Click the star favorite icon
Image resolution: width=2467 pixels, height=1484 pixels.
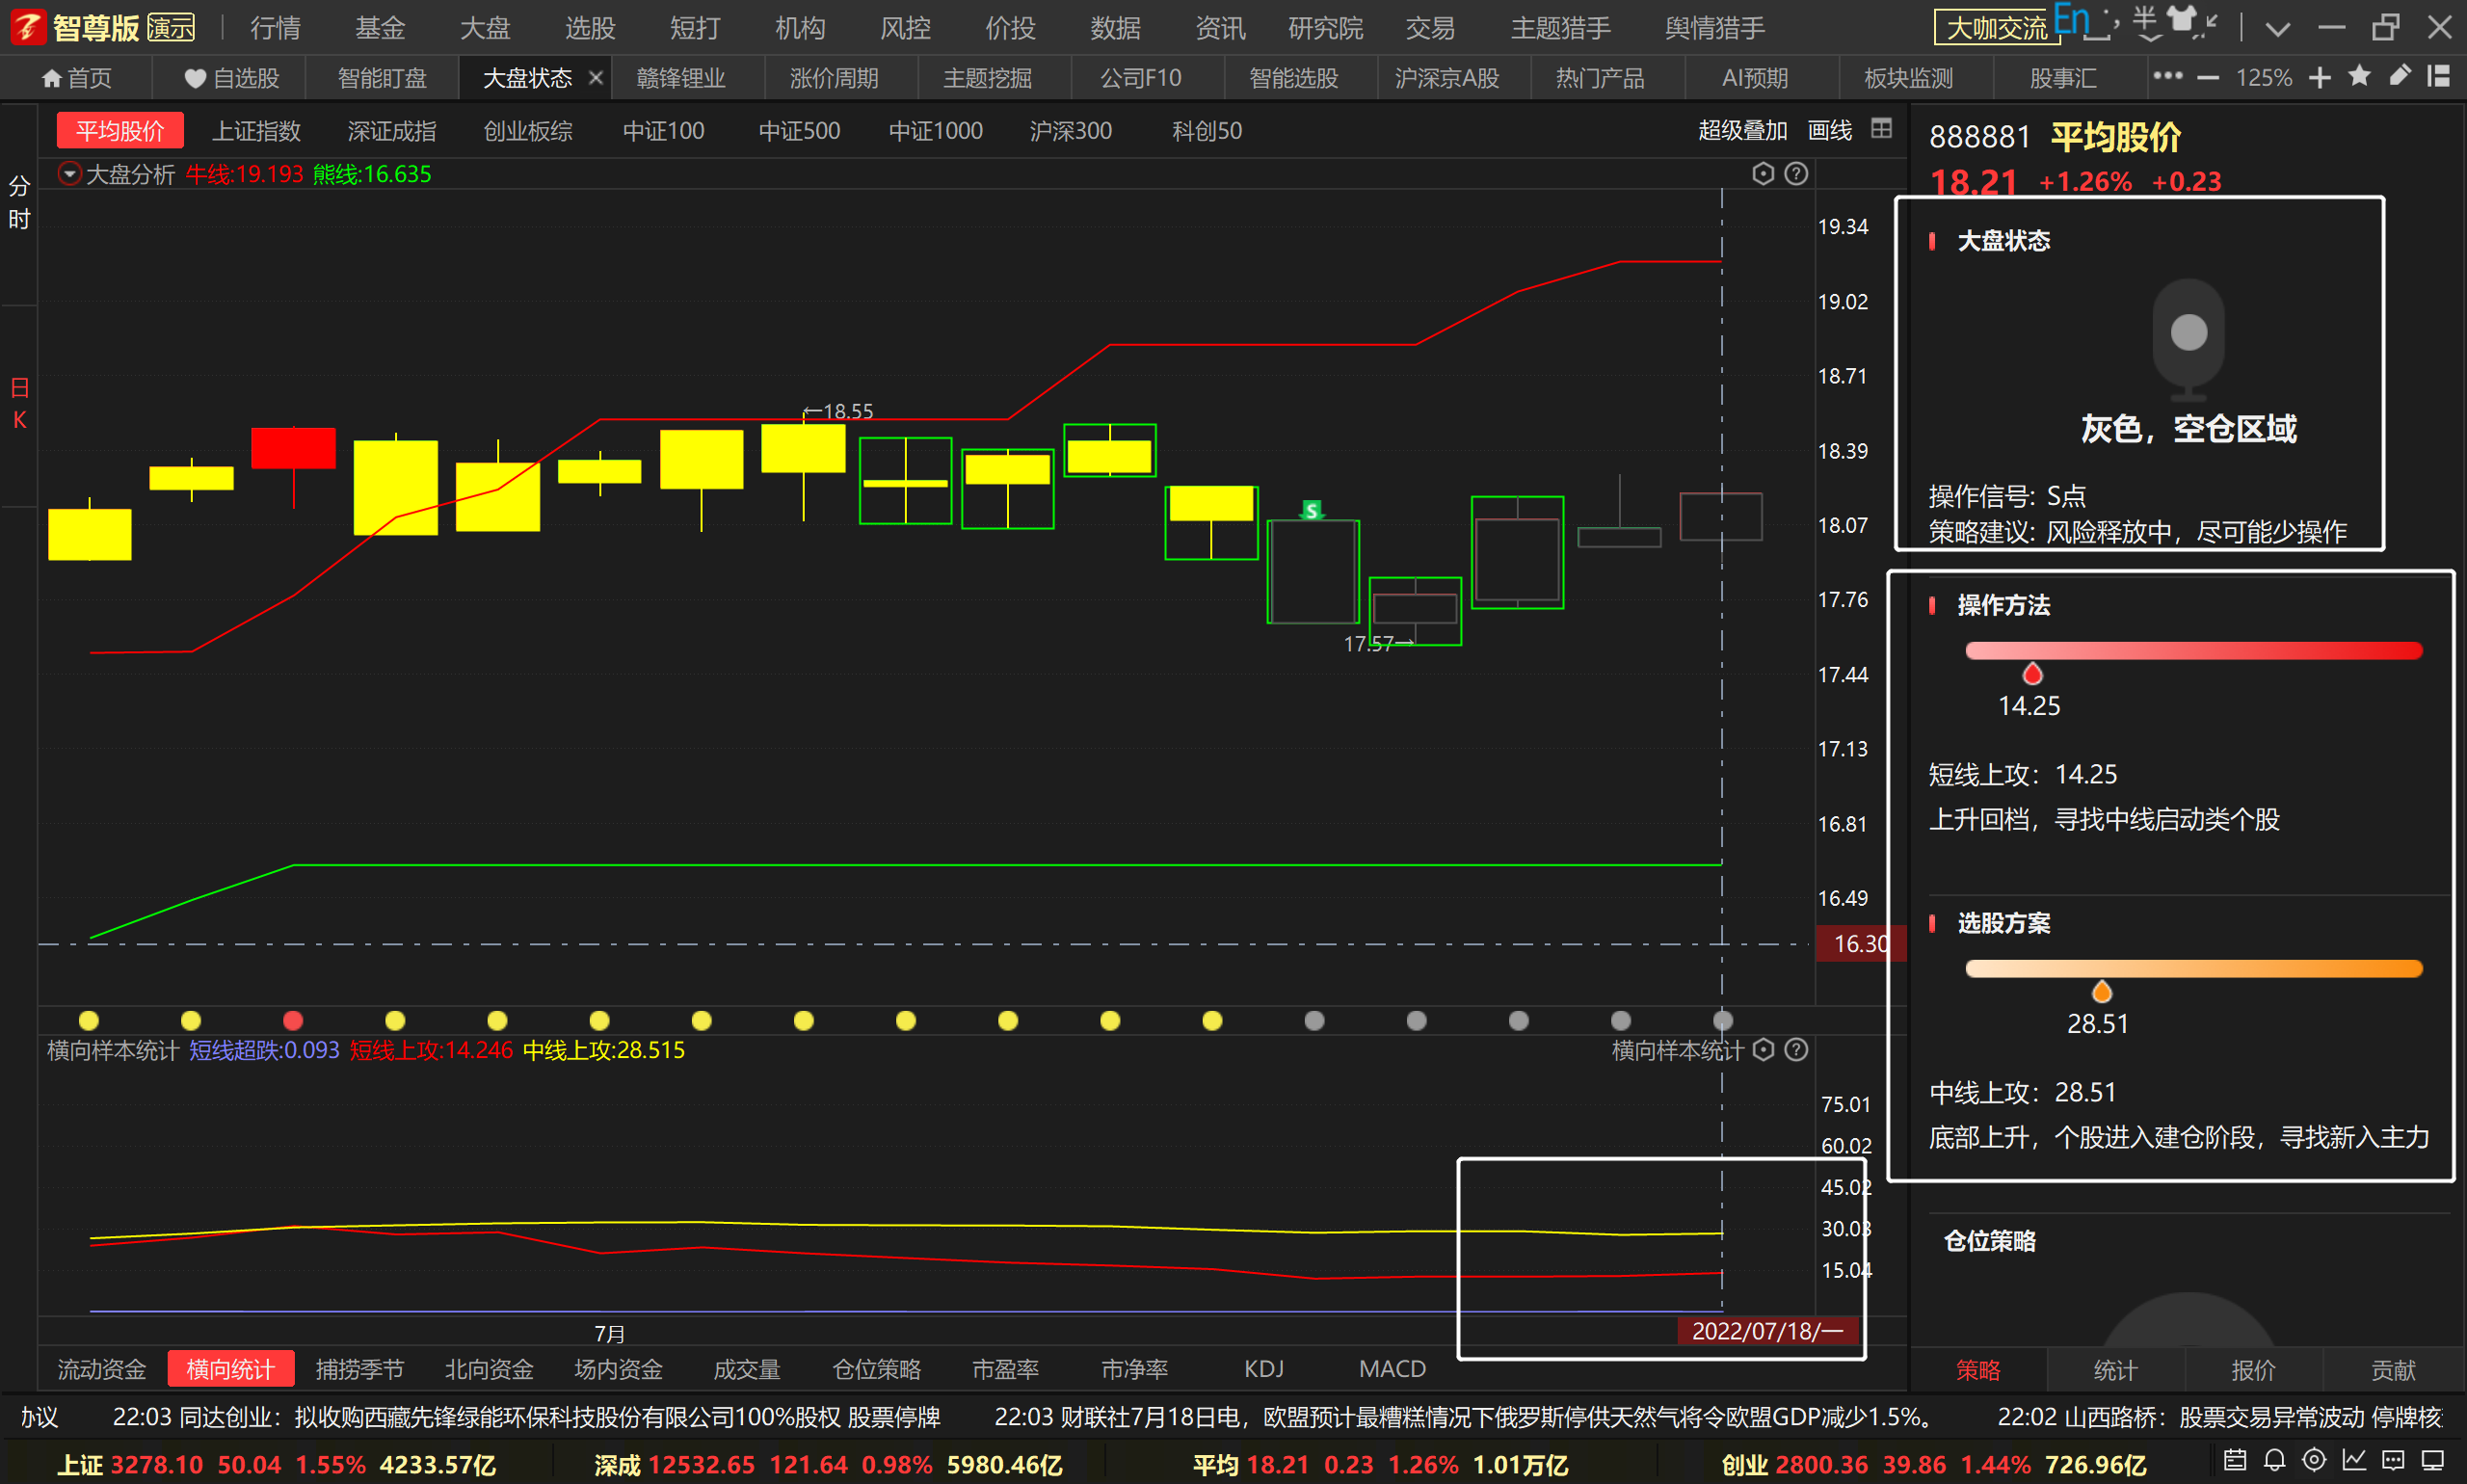coord(2360,76)
